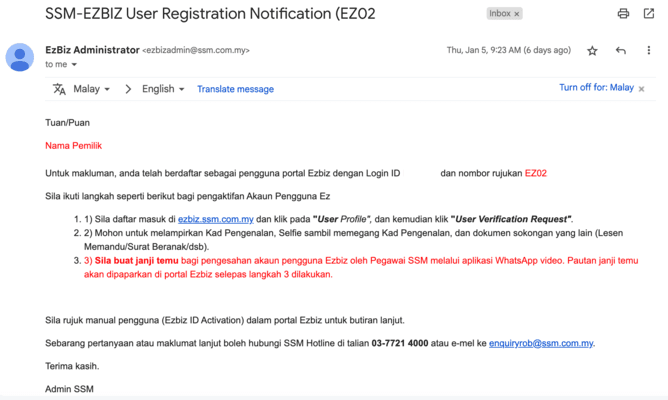Click the Translate message link
Screen dimensions: 668x400
pos(235,89)
